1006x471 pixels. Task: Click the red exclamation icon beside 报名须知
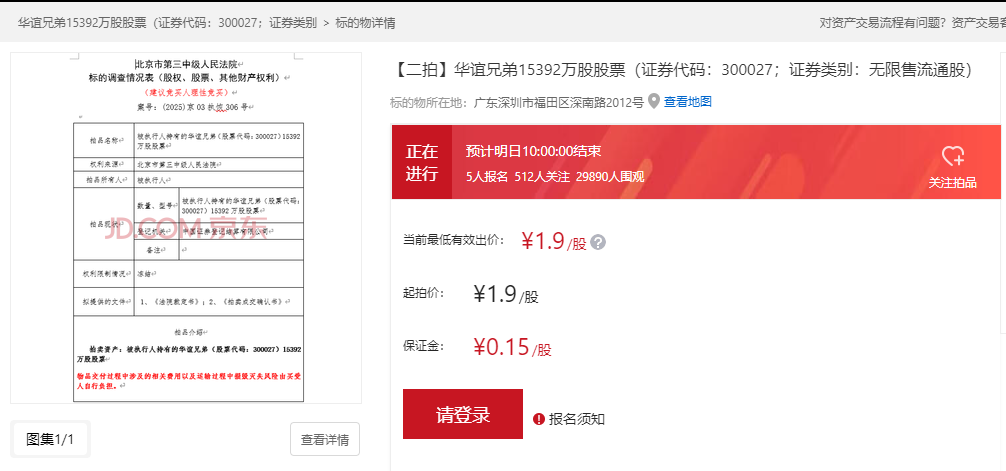[539, 420]
